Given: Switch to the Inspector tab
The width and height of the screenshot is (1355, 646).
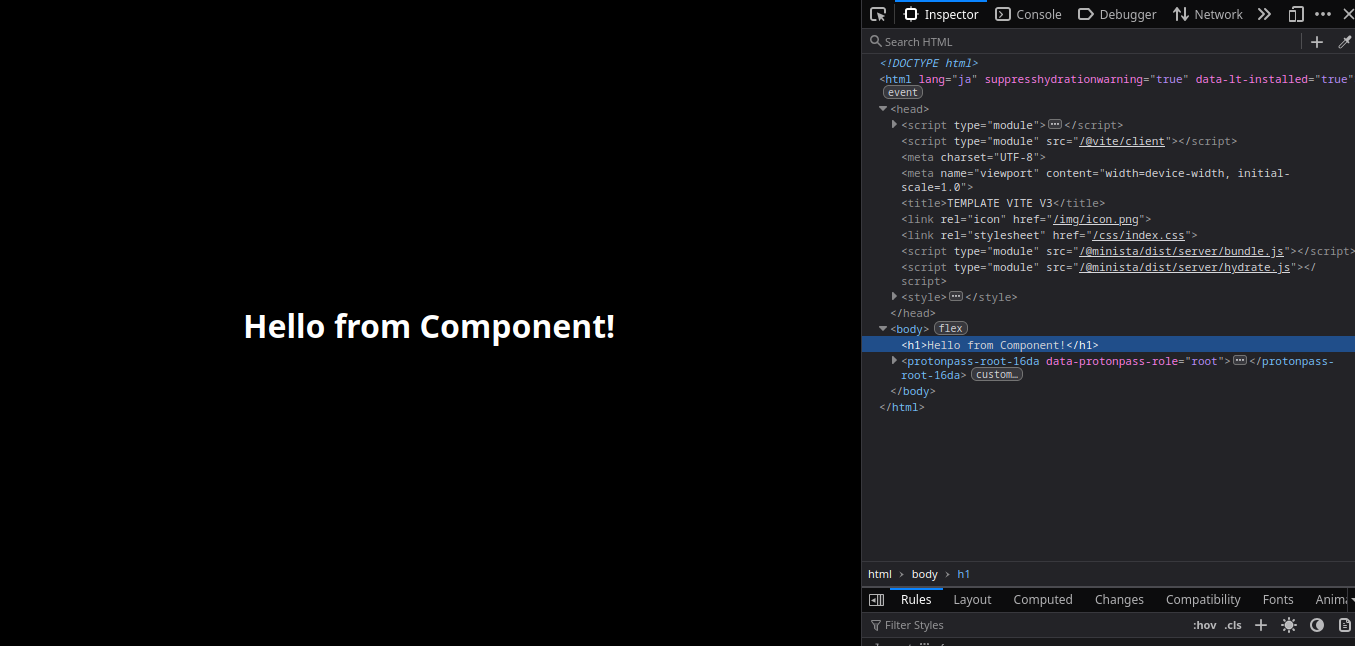Looking at the screenshot, I should [x=941, y=14].
